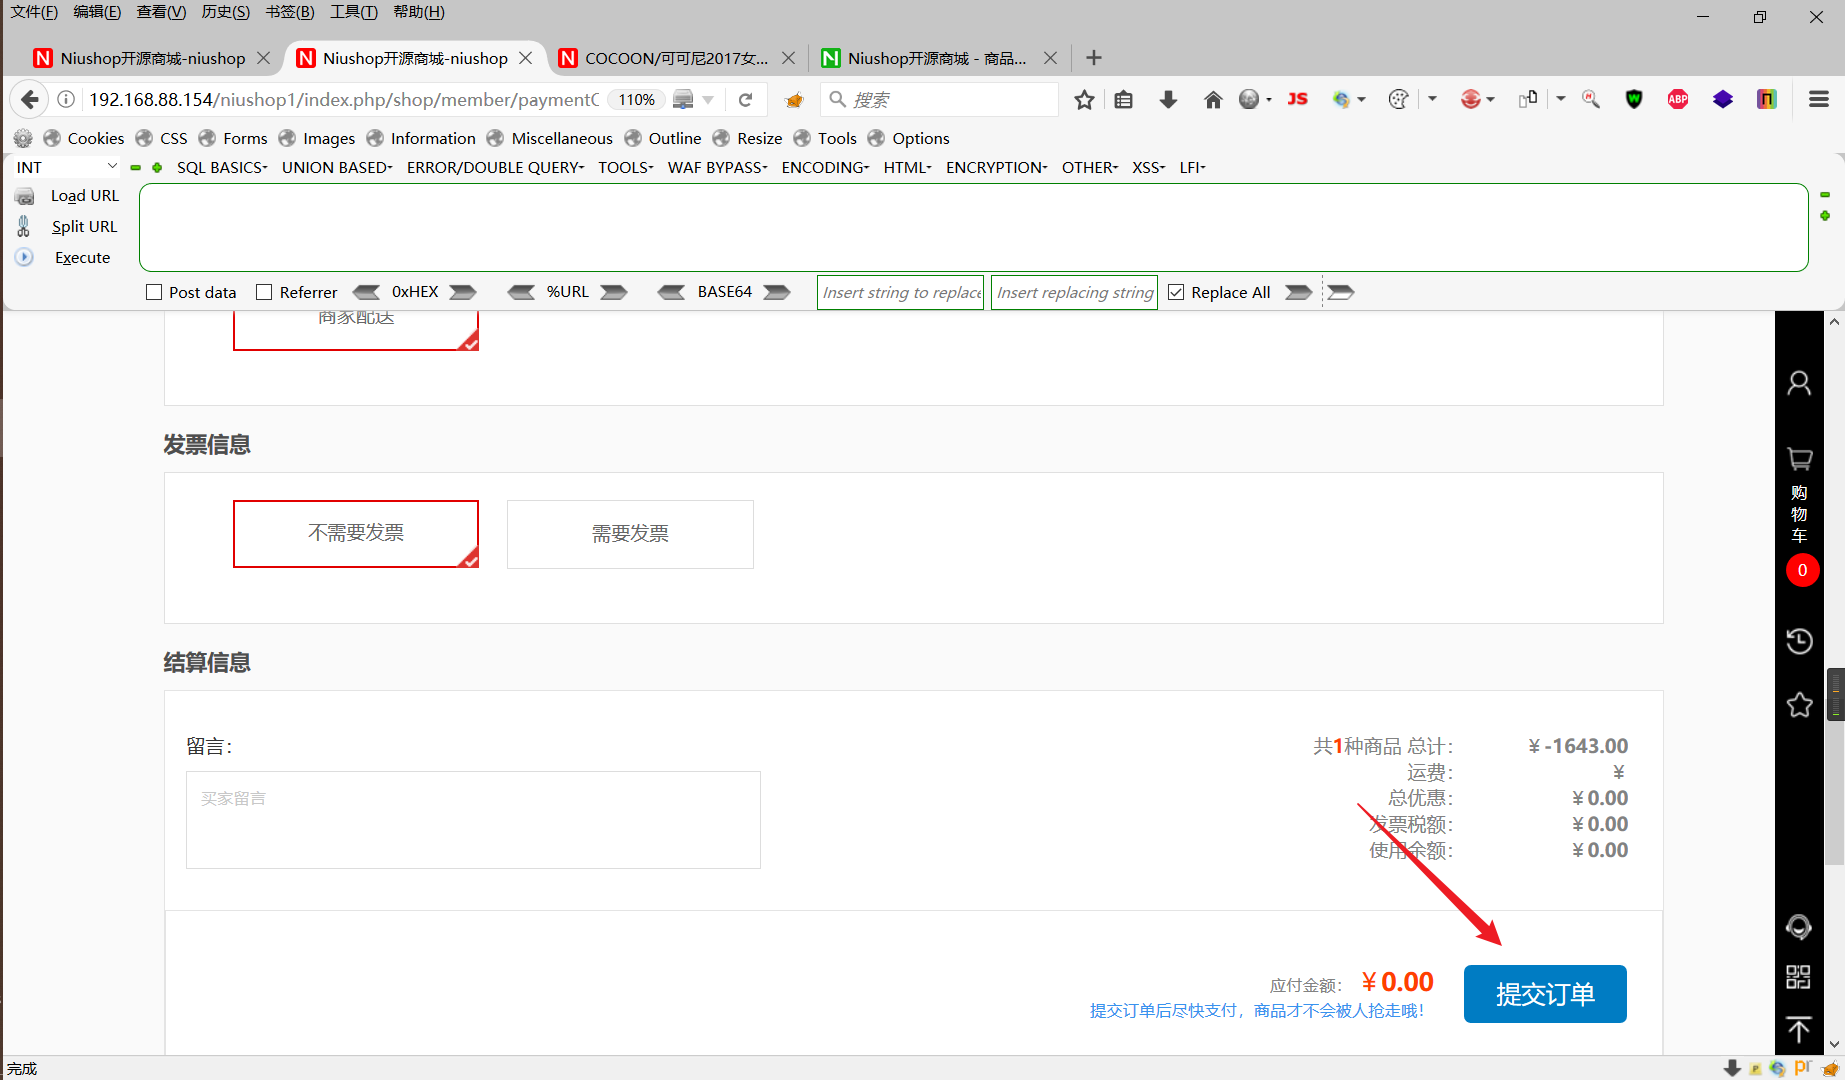Open the Forms developer toolbar item

[233, 138]
